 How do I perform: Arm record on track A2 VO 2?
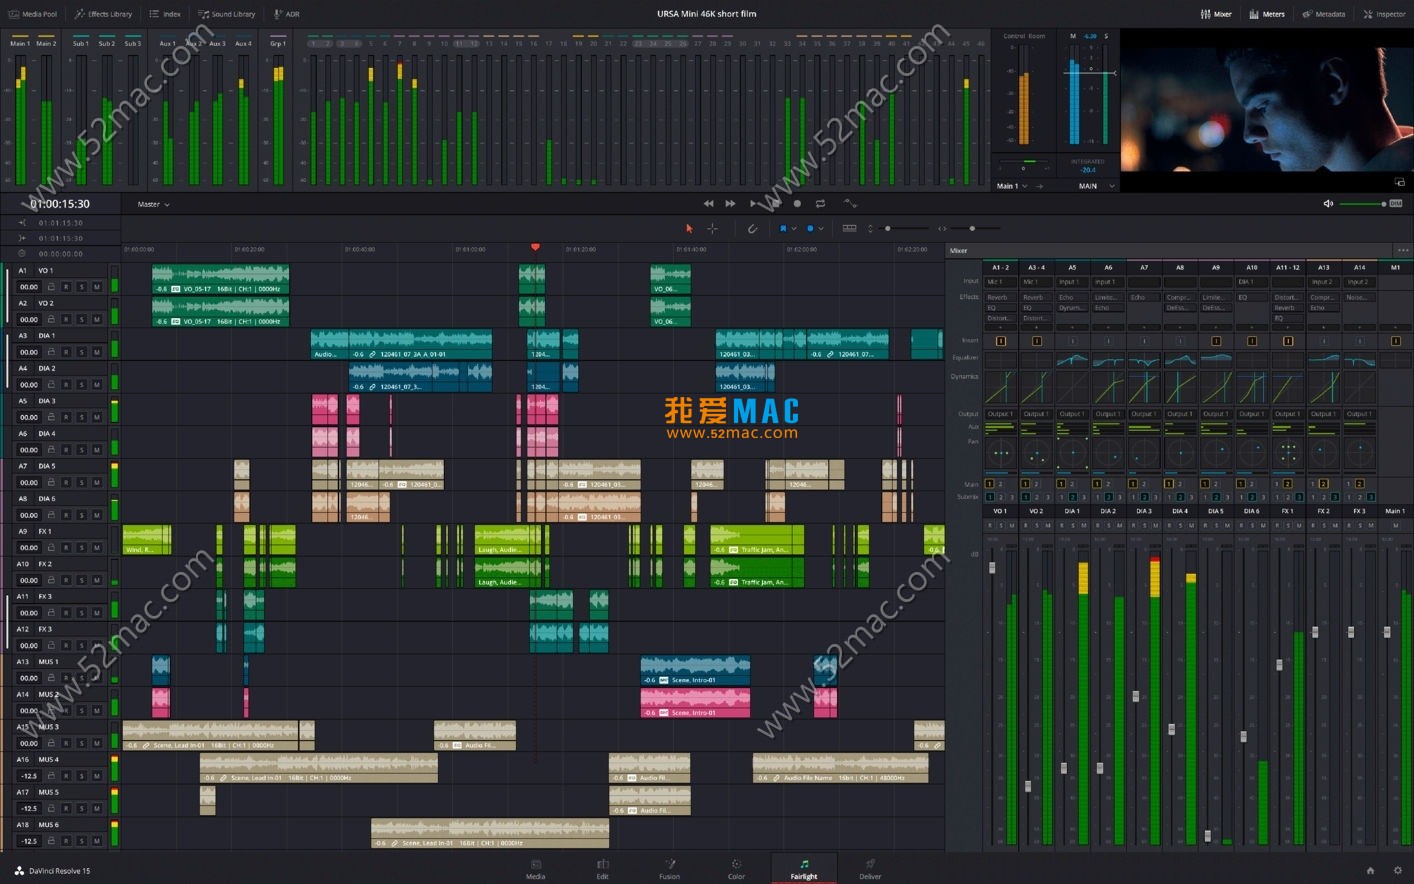[67, 320]
